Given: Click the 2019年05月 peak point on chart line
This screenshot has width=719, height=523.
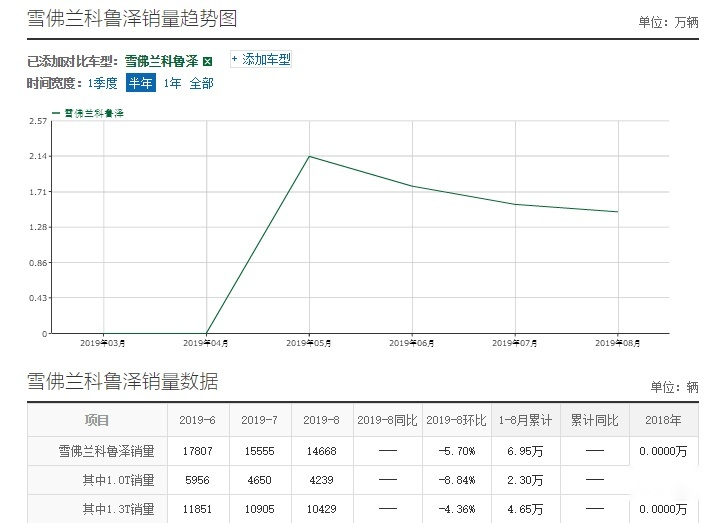Looking at the screenshot, I should tap(310, 156).
